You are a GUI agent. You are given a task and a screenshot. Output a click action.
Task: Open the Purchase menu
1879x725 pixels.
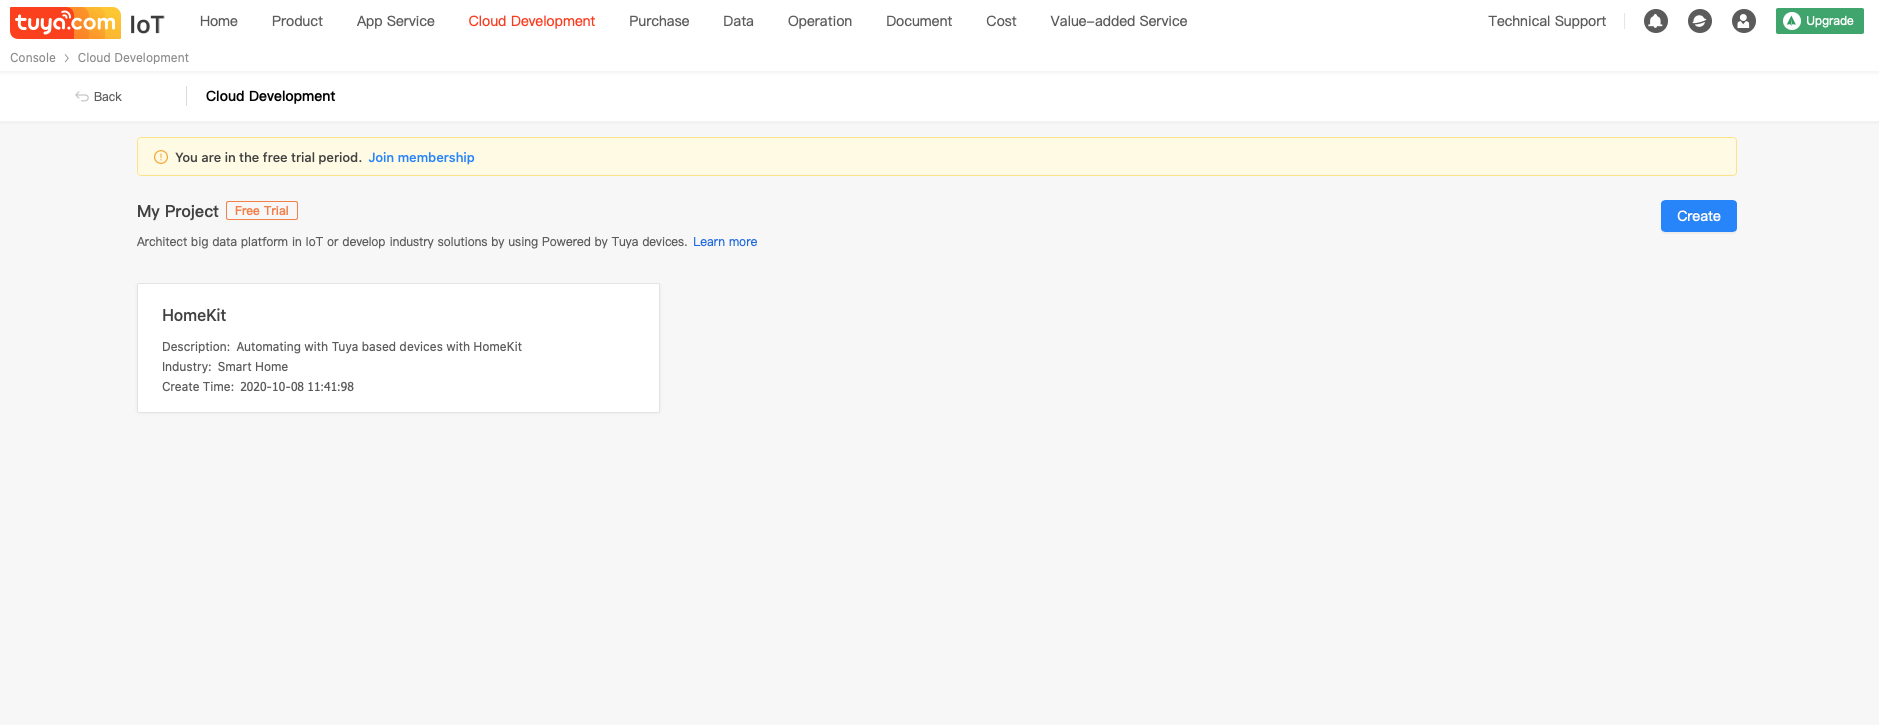point(659,21)
